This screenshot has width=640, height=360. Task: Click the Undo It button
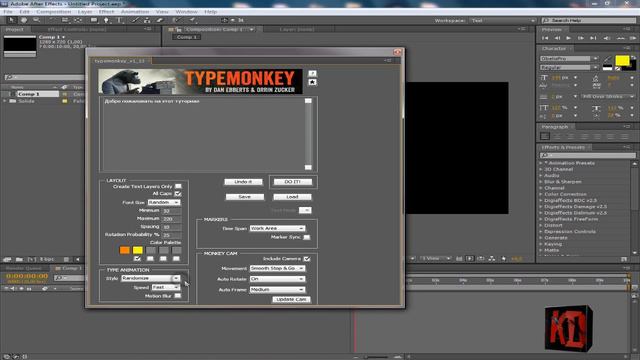pyautogui.click(x=243, y=182)
